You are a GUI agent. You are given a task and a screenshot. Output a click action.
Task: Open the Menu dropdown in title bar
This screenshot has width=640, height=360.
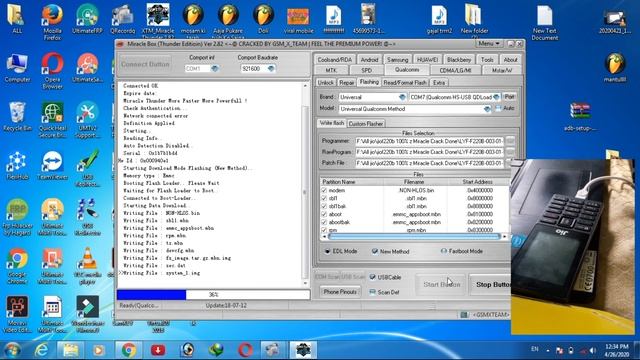click(x=489, y=44)
